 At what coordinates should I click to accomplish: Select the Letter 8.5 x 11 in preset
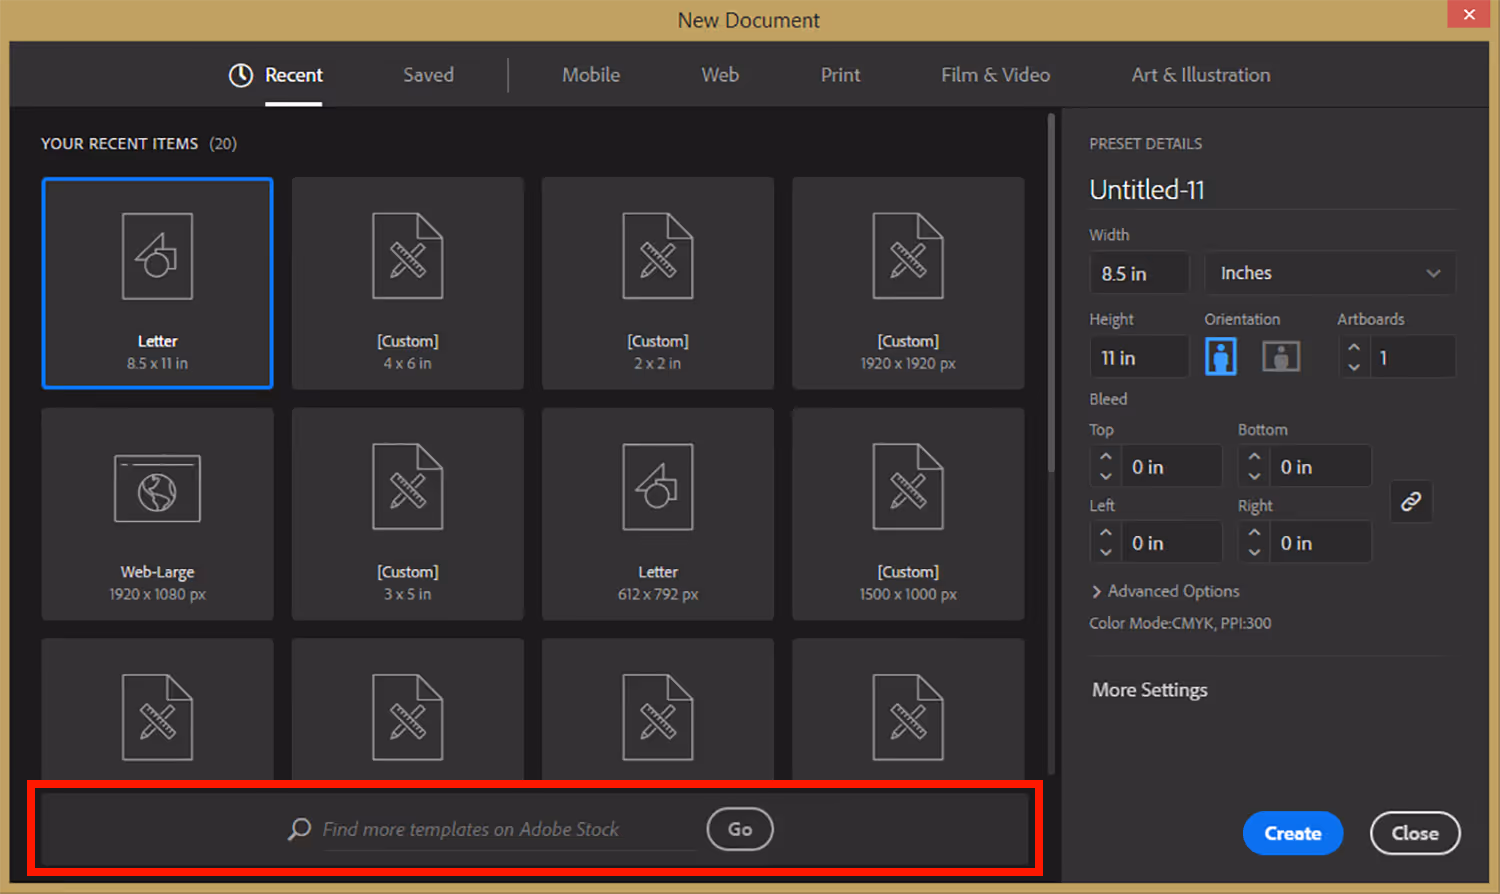coord(157,283)
